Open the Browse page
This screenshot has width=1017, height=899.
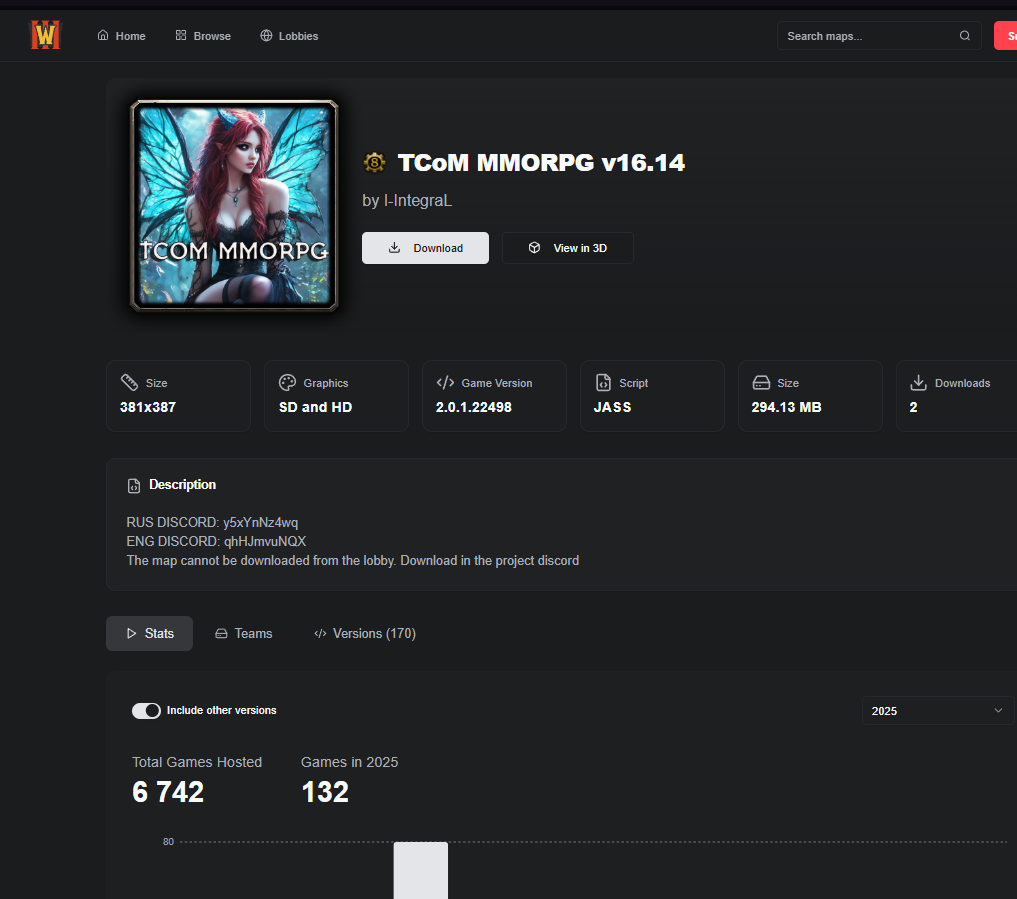click(203, 36)
